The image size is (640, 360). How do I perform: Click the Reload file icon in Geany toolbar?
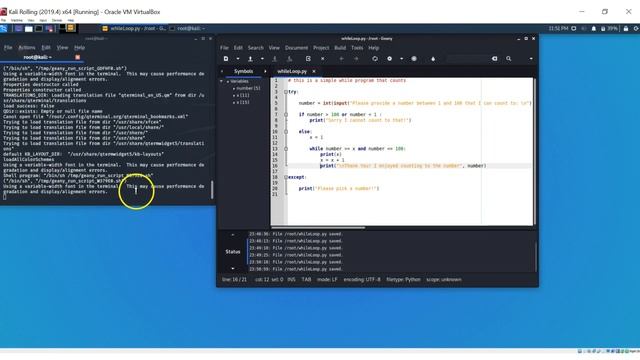coord(308,59)
